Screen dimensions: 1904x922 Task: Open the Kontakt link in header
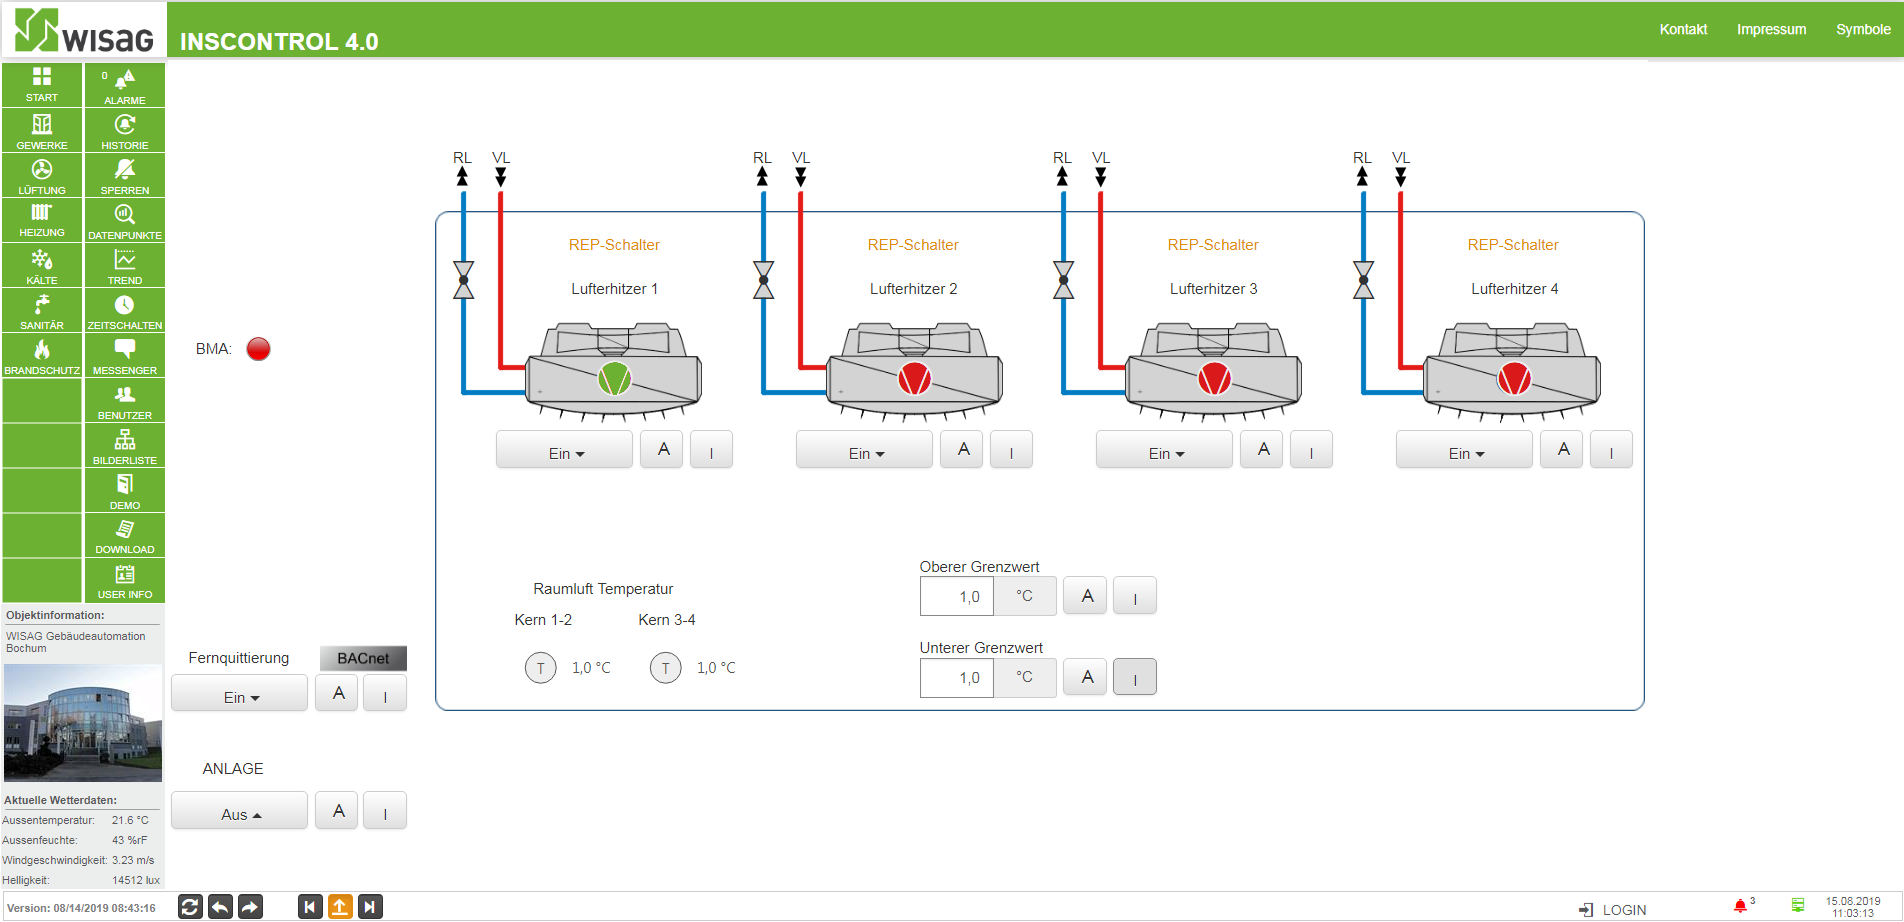point(1683,29)
